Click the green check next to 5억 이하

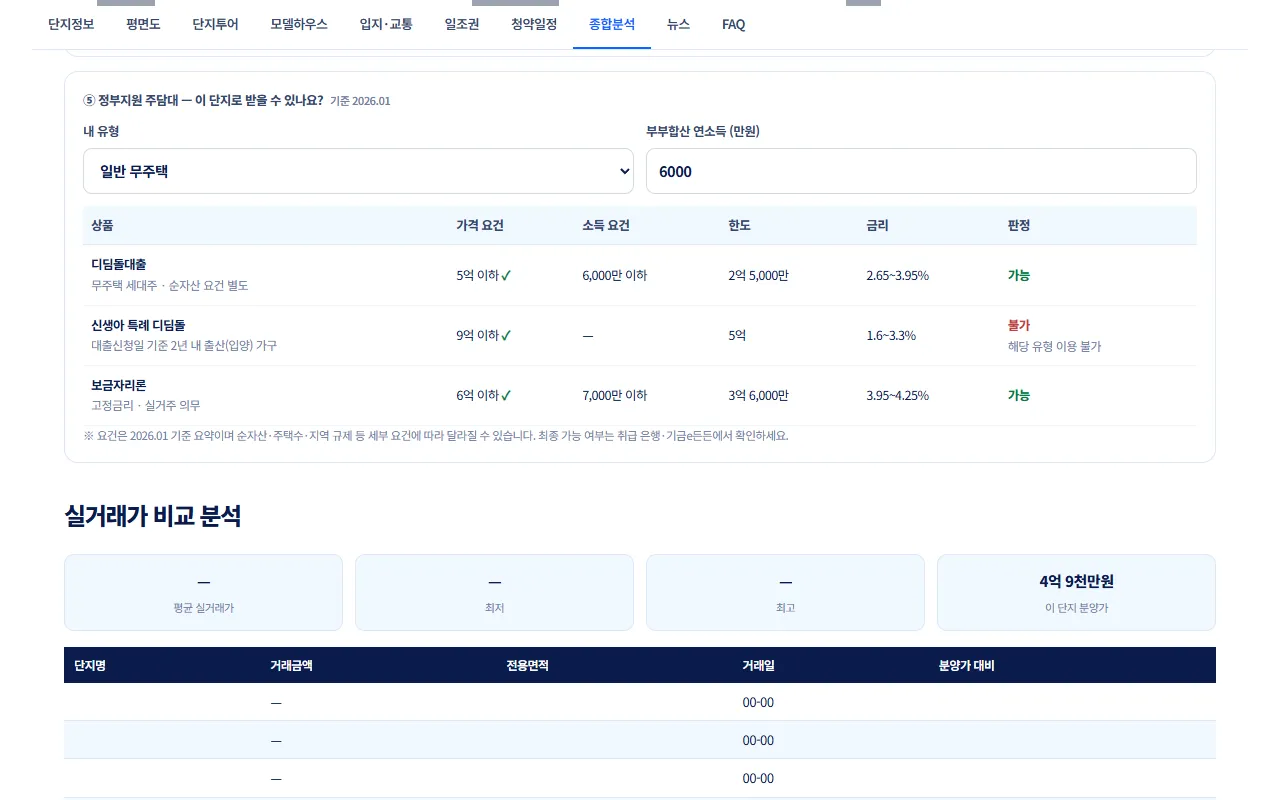click(x=506, y=276)
